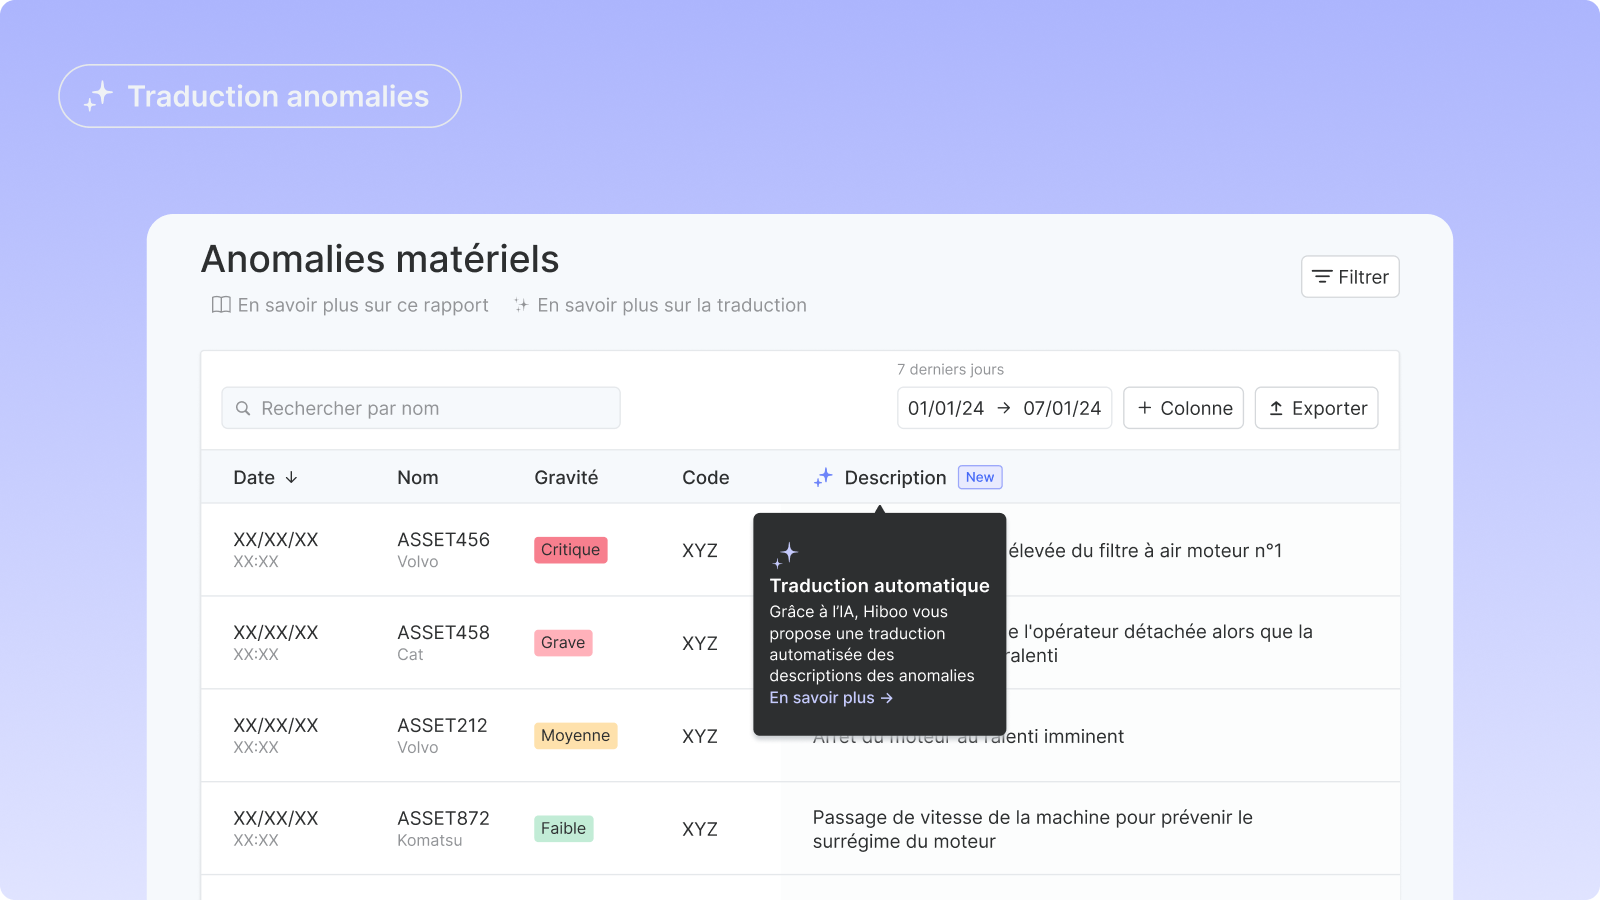Screen dimensions: 1600x900
Task: Select the ASSET872 asset name
Action: tap(443, 818)
